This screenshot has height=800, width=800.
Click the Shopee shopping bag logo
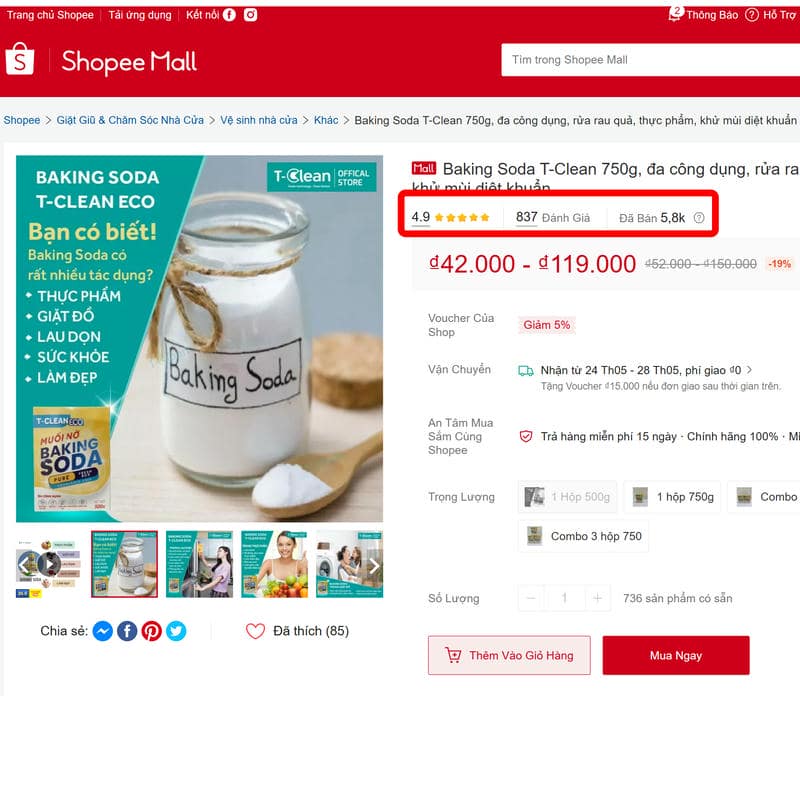tap(20, 59)
